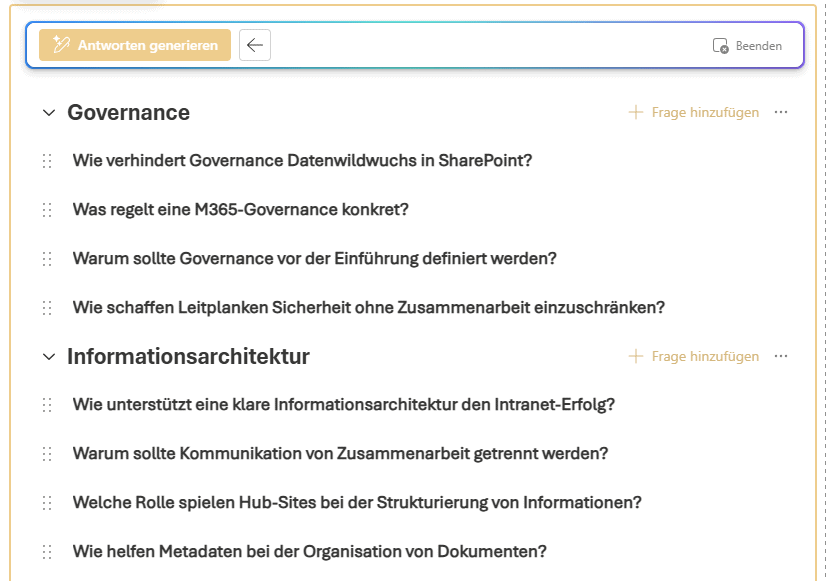The height and width of the screenshot is (581, 836).
Task: Click "Warum sollte Kommunikation von Zusammenarbeit getrennt werden?"
Action: click(340, 454)
